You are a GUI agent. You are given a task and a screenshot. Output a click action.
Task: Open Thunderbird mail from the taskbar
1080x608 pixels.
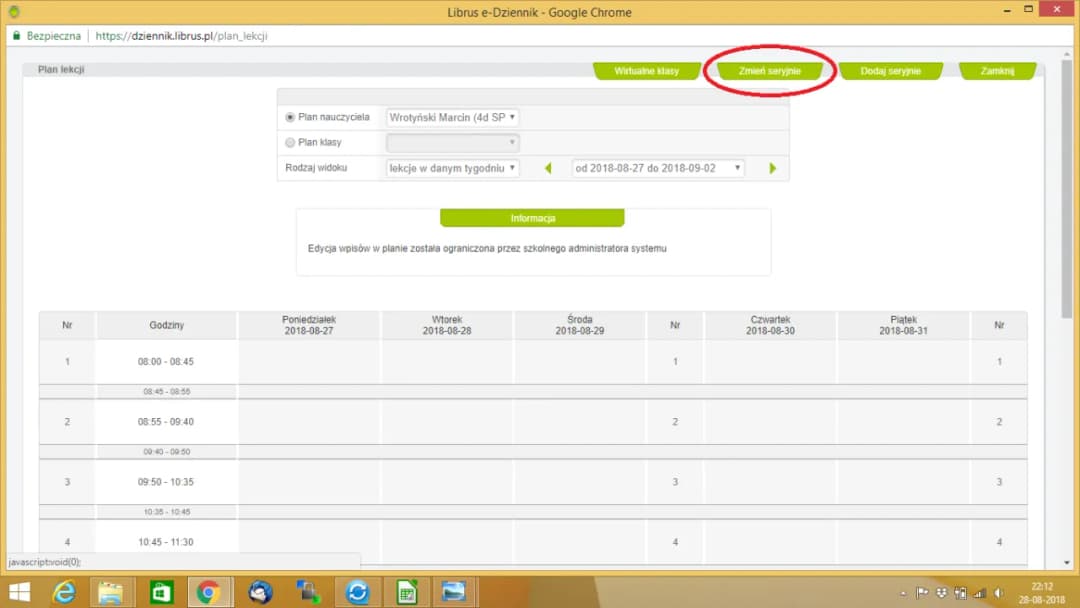(259, 592)
